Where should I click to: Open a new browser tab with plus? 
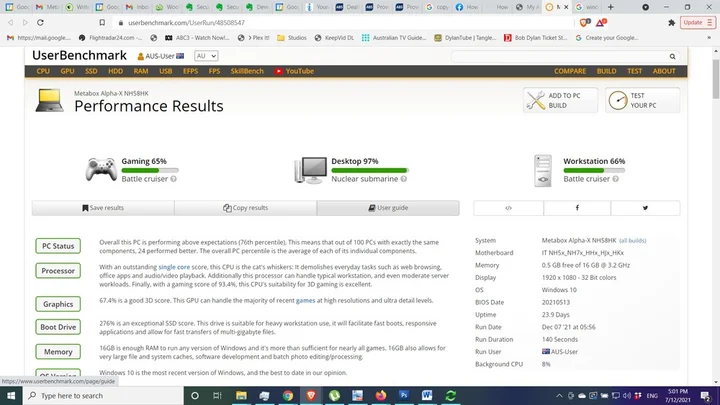(611, 7)
